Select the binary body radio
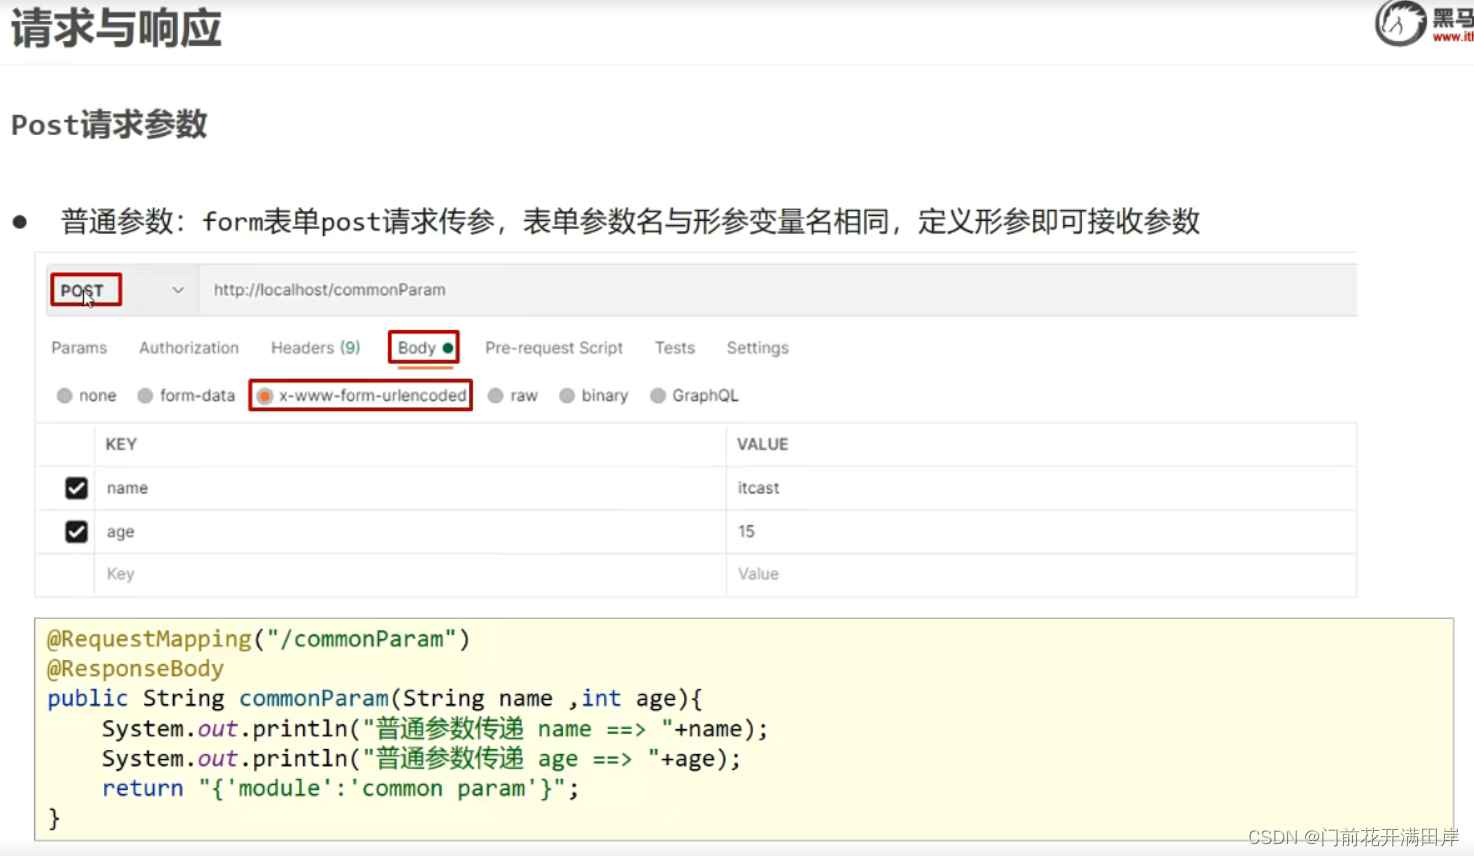This screenshot has height=856, width=1474. tap(567, 396)
